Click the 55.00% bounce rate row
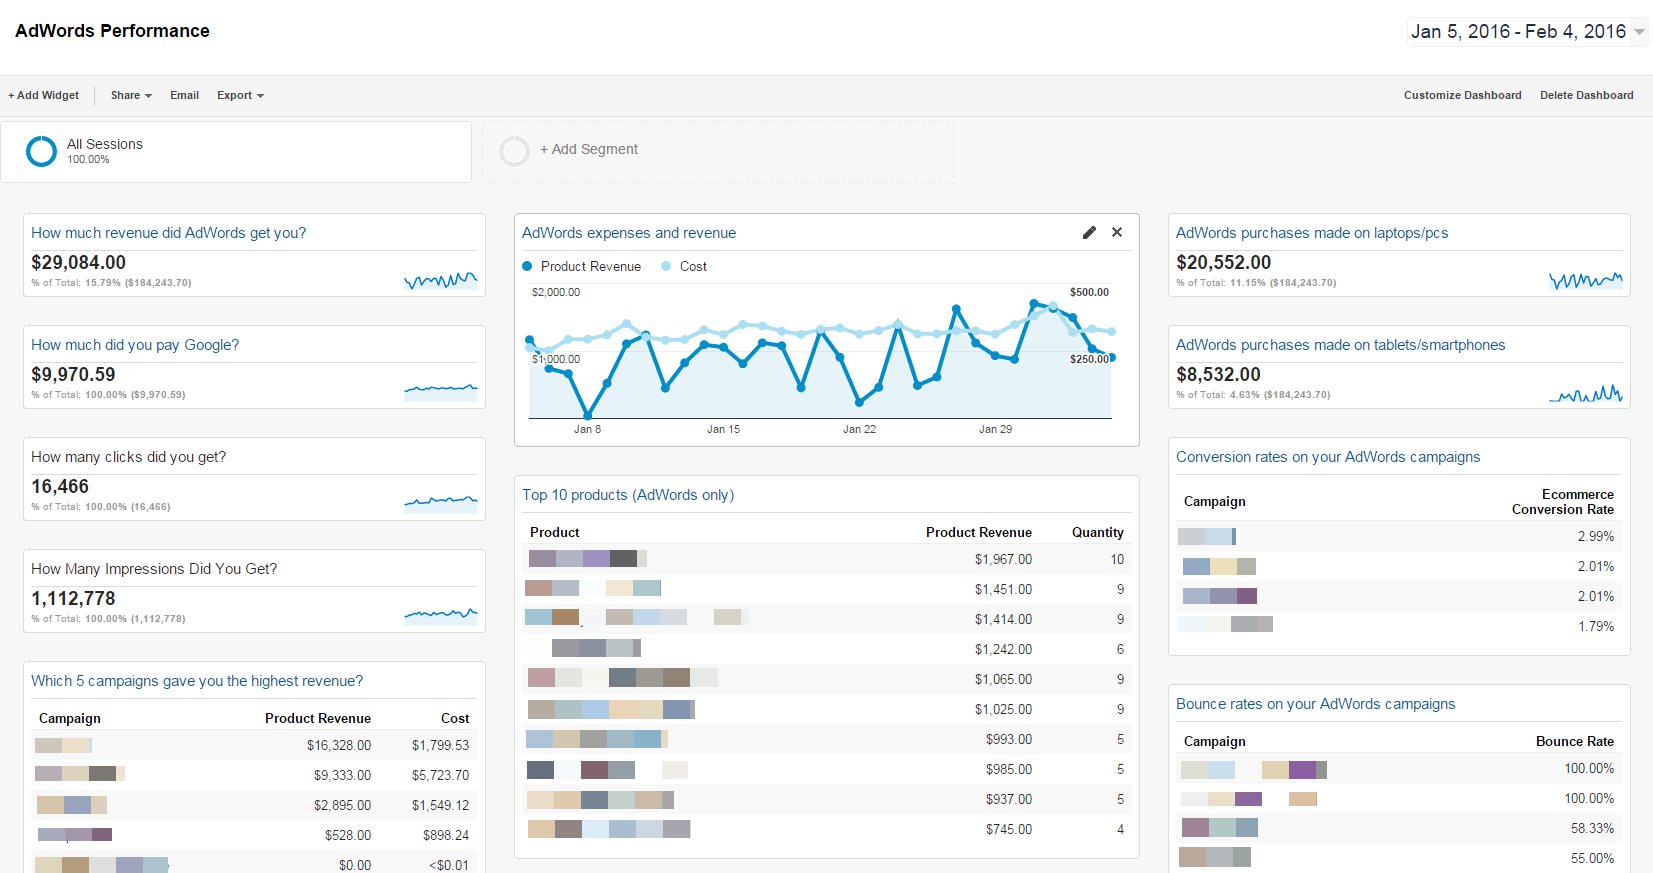 (x=1399, y=858)
